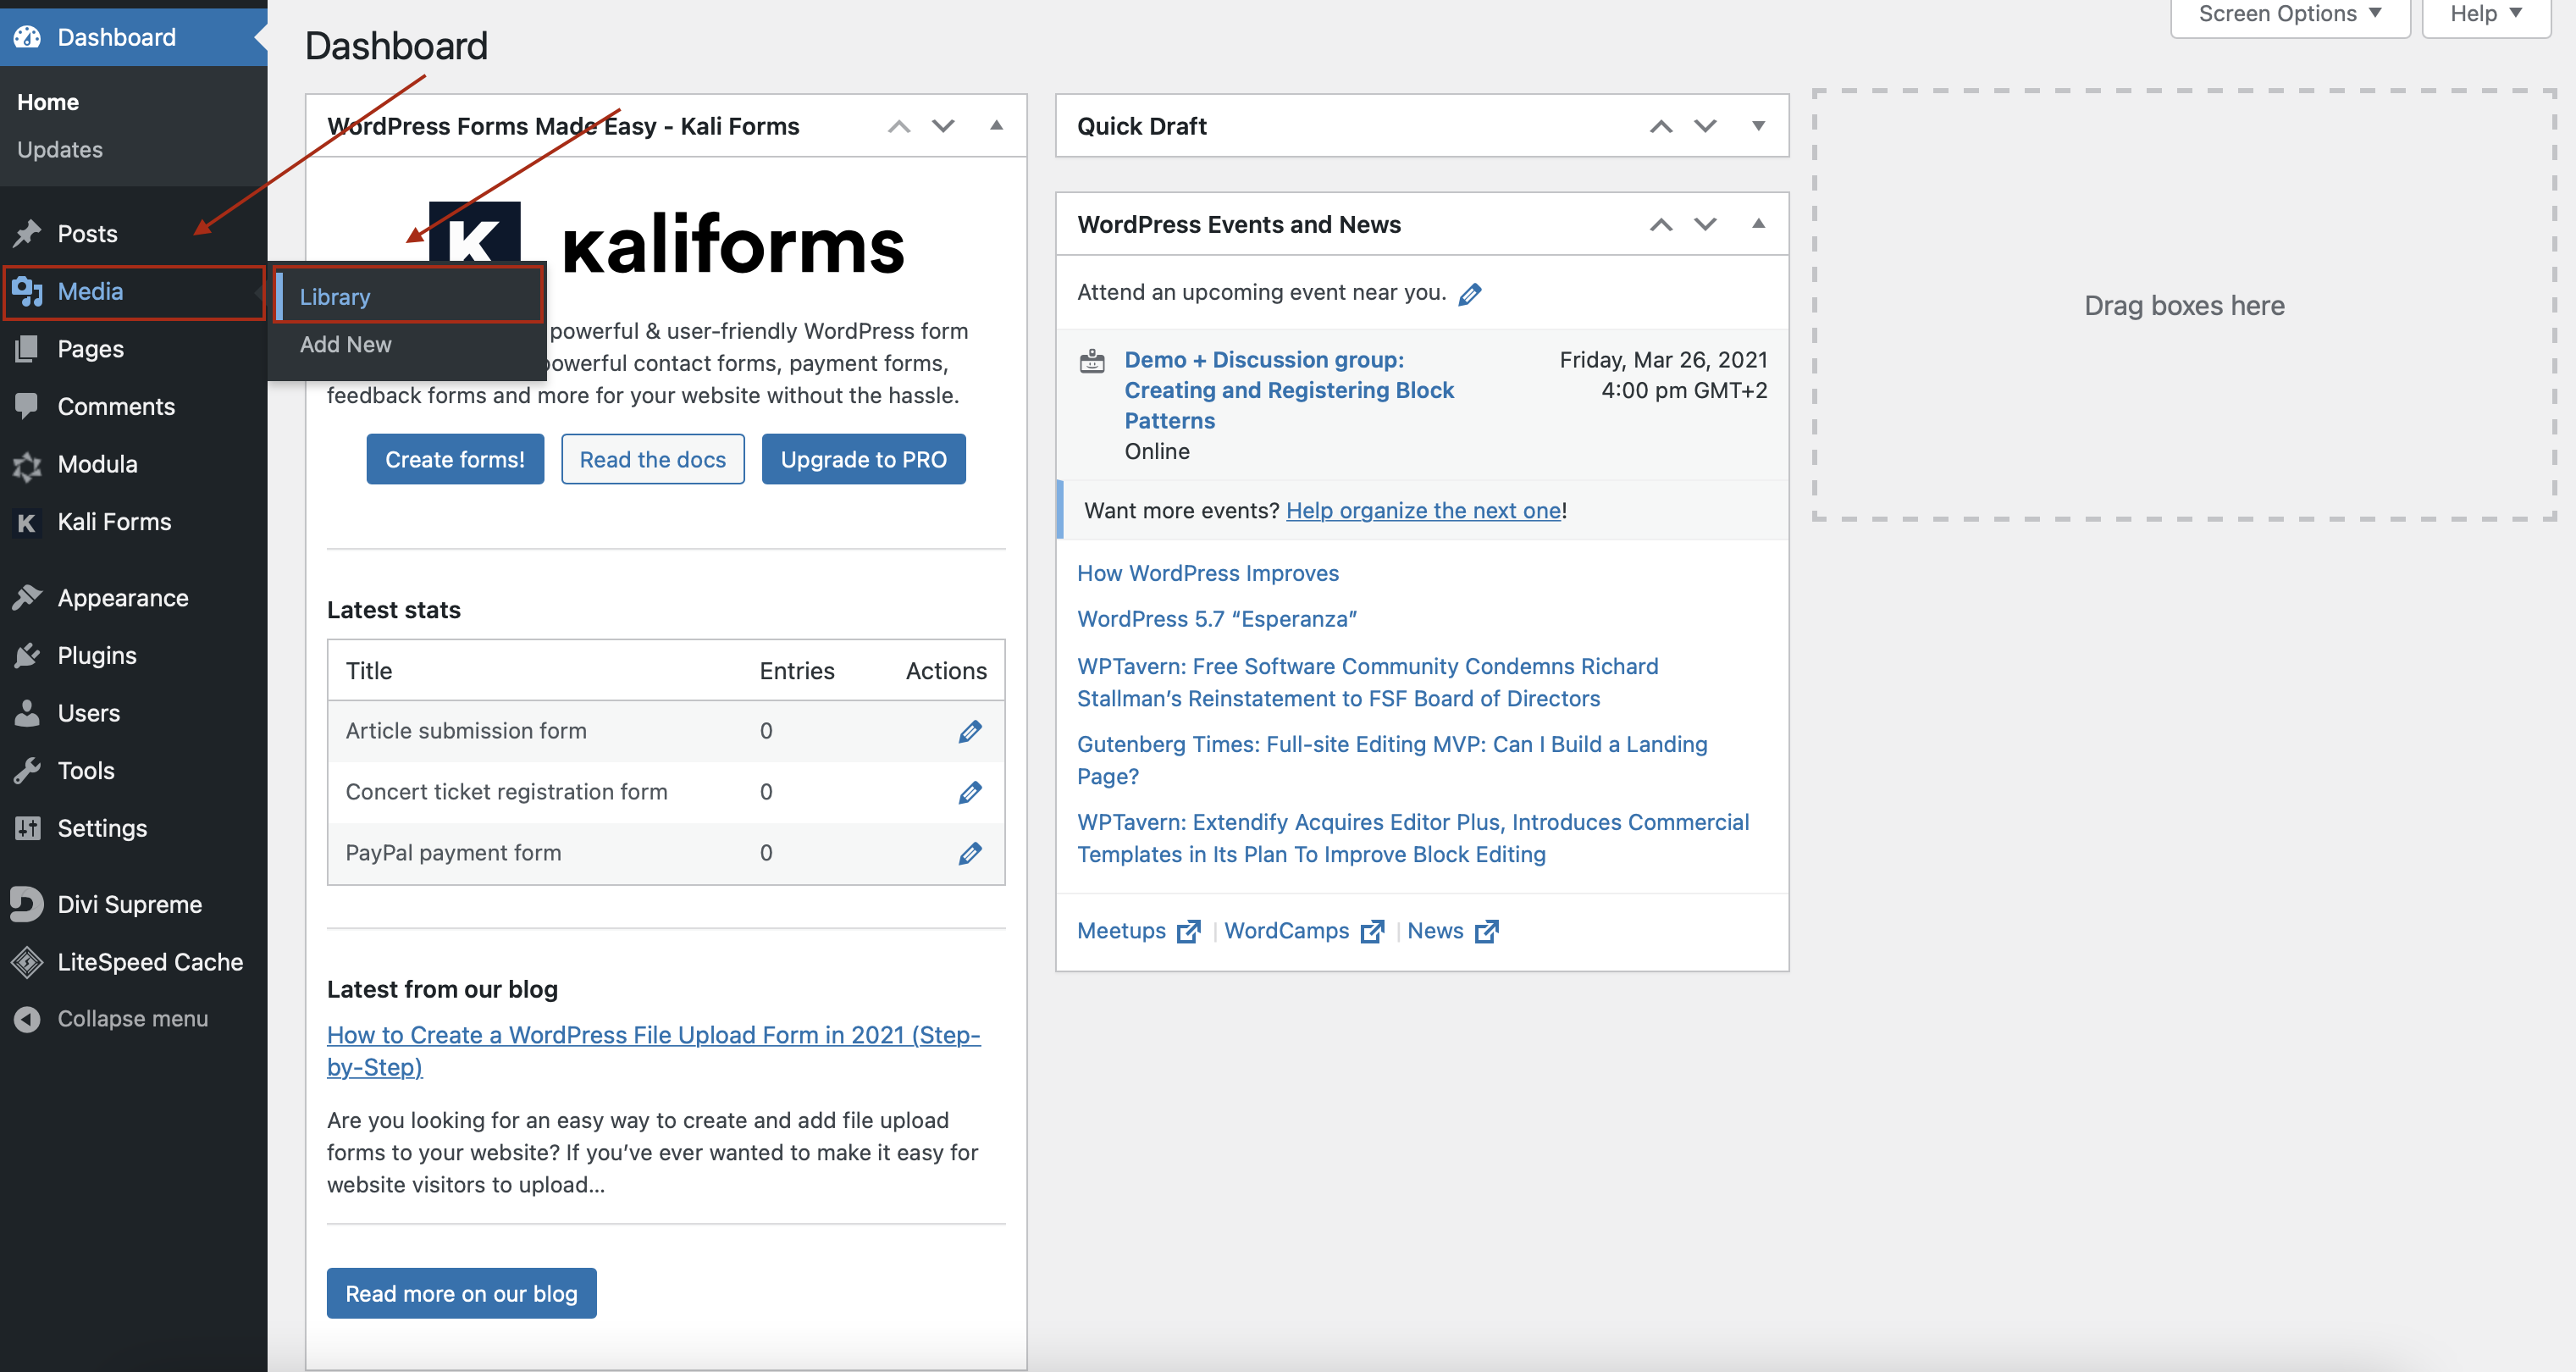The width and height of the screenshot is (2576, 1372).
Task: Select the Modula gear icon
Action: 28,464
